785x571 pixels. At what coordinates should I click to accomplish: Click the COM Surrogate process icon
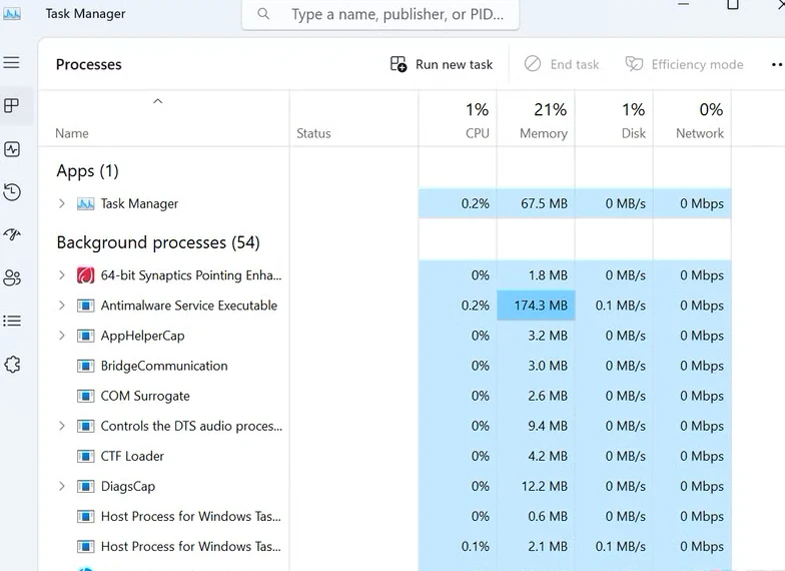point(86,396)
